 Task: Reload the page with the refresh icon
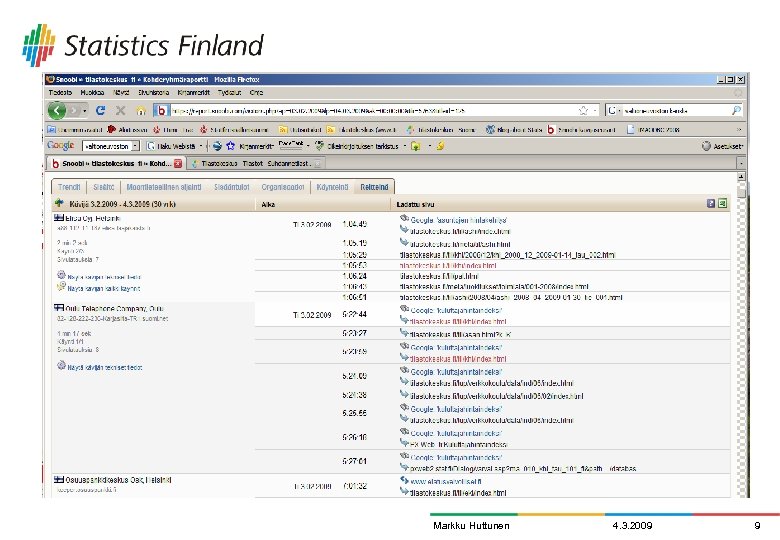coord(100,110)
